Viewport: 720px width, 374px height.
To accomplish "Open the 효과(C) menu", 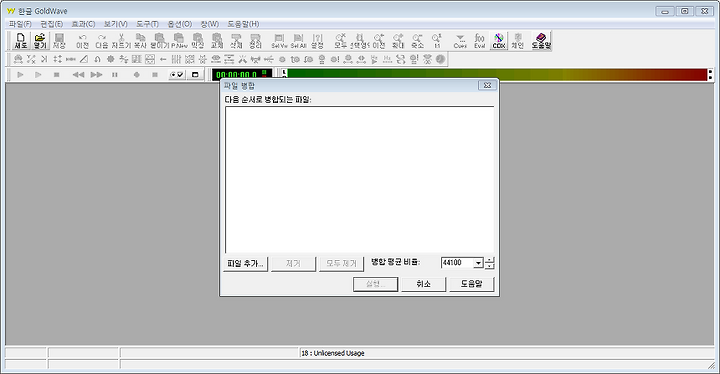I will [83, 24].
